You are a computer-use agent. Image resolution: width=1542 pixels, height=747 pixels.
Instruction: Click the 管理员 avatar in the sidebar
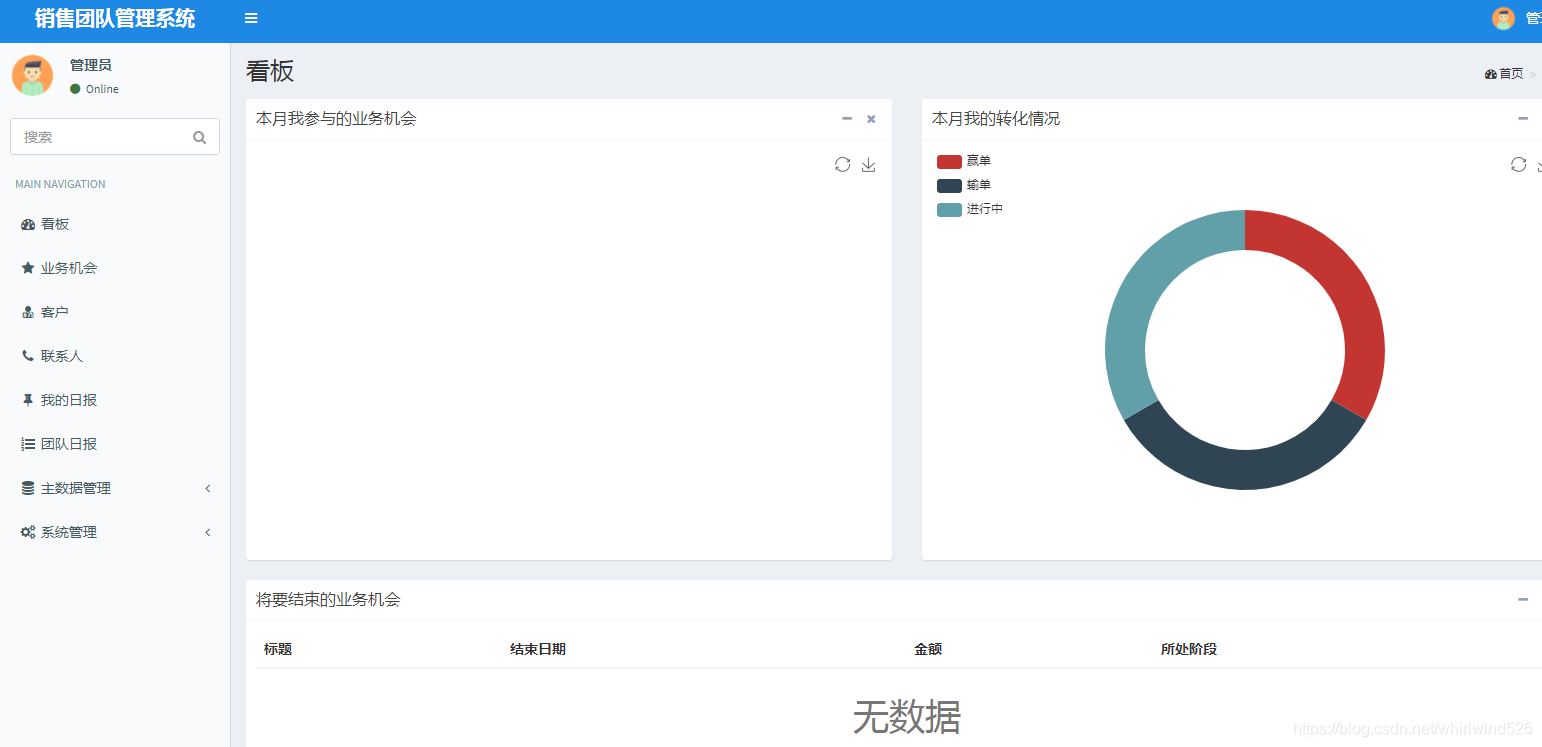tap(32, 76)
